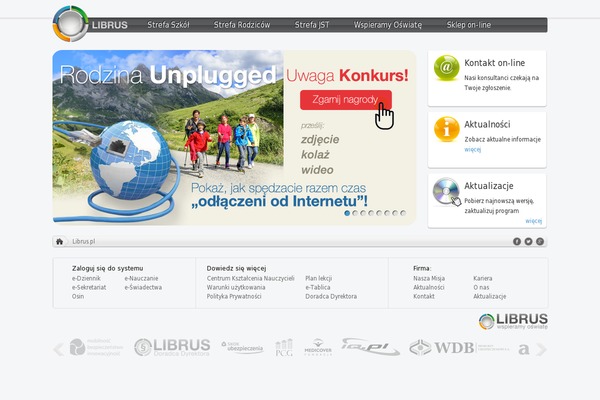Screen dimensions: 600x400
Task: Open the Doradca Dyrektora footer link
Action: [x=331, y=296]
